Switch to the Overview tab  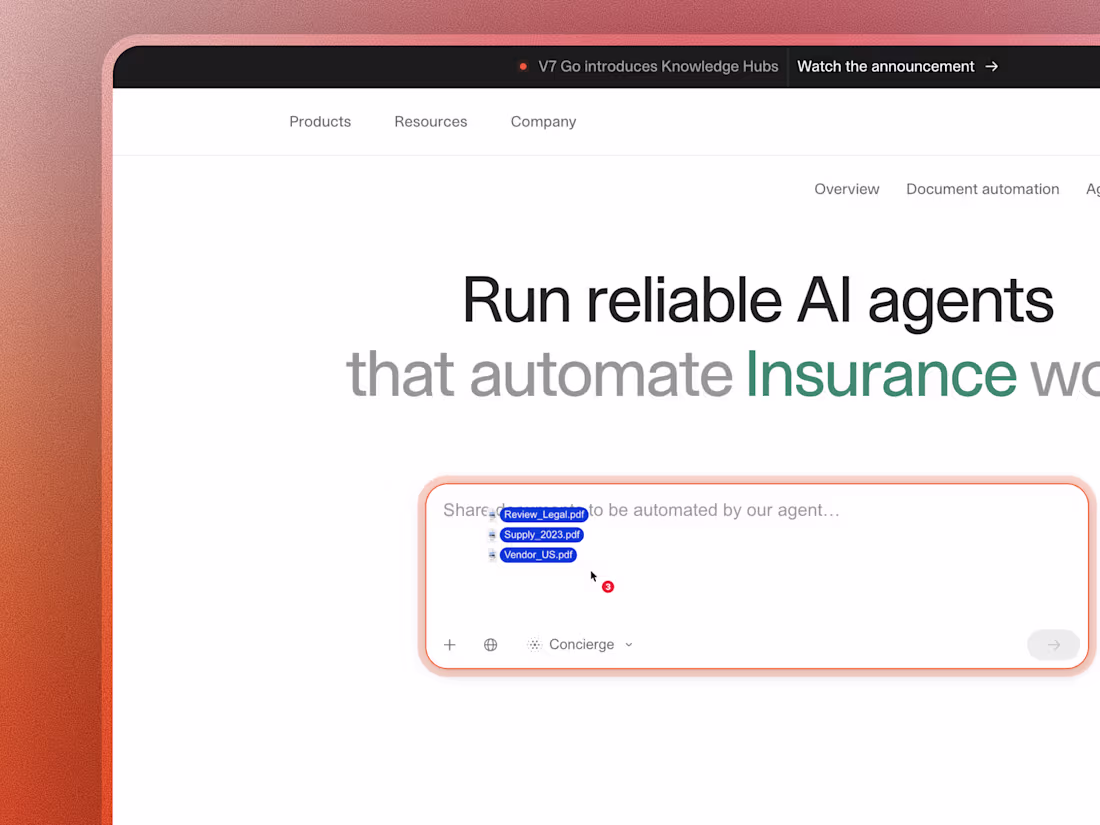point(846,188)
